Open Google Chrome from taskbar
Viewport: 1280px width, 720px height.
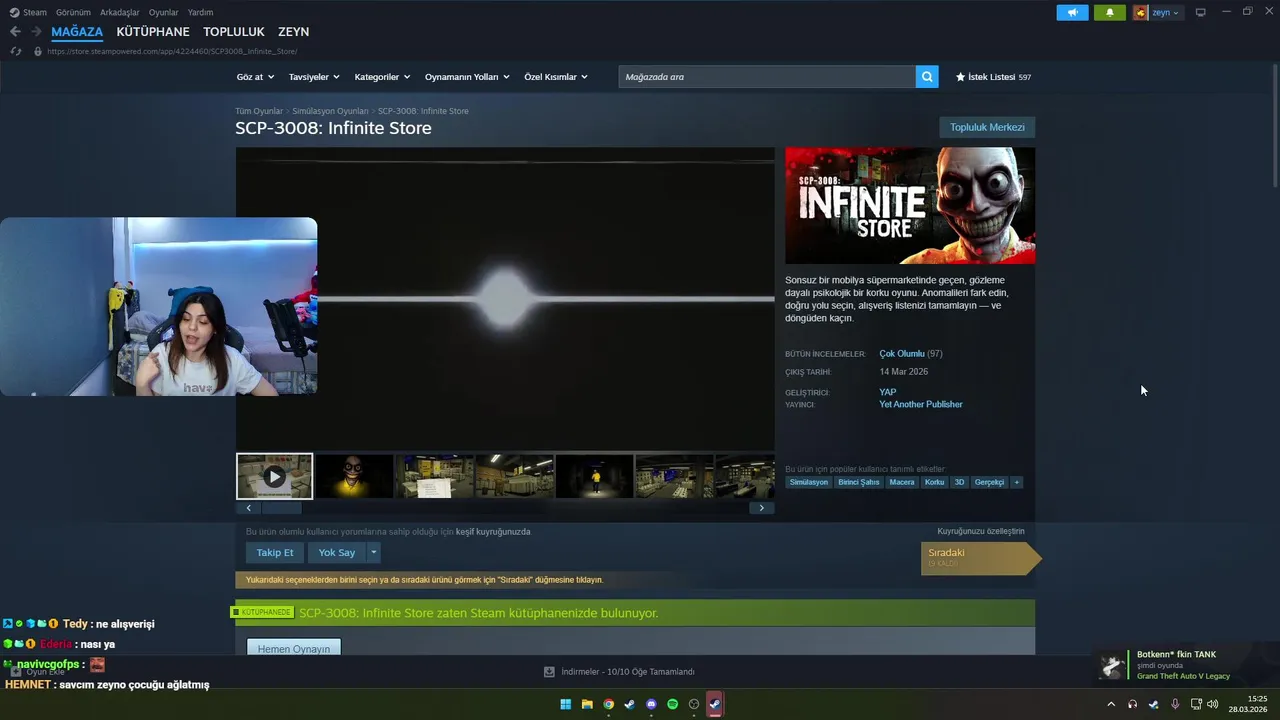coord(608,704)
